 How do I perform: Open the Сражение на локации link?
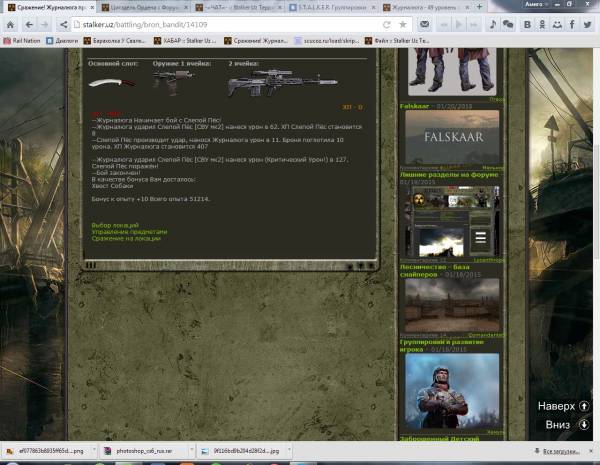[126, 238]
